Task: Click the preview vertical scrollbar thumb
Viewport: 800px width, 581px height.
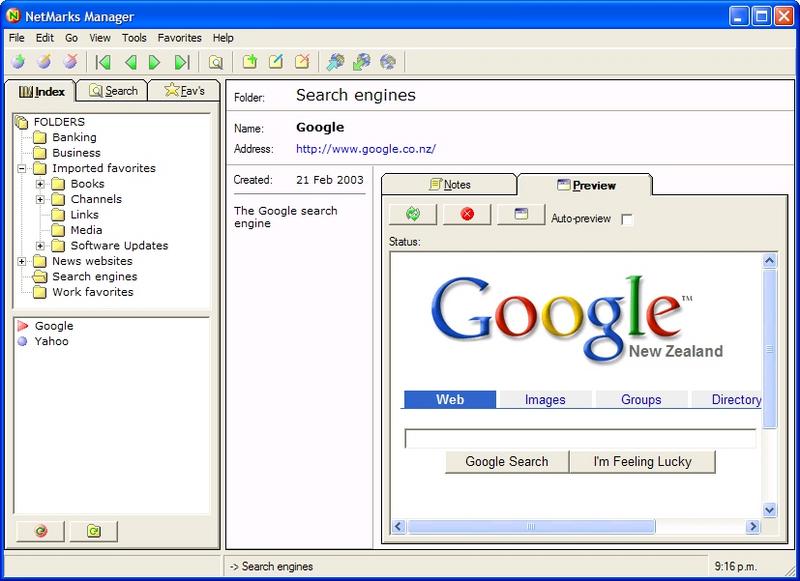Action: coord(769,349)
